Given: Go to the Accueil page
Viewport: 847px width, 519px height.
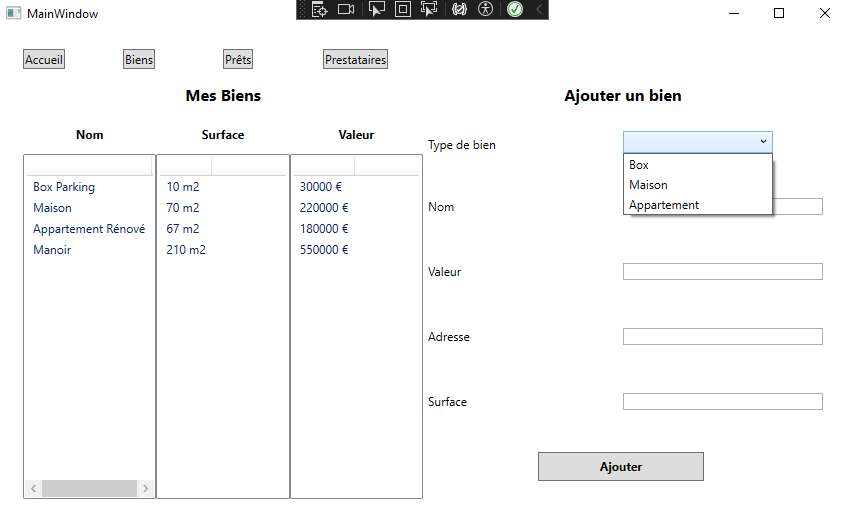Looking at the screenshot, I should pyautogui.click(x=44, y=60).
